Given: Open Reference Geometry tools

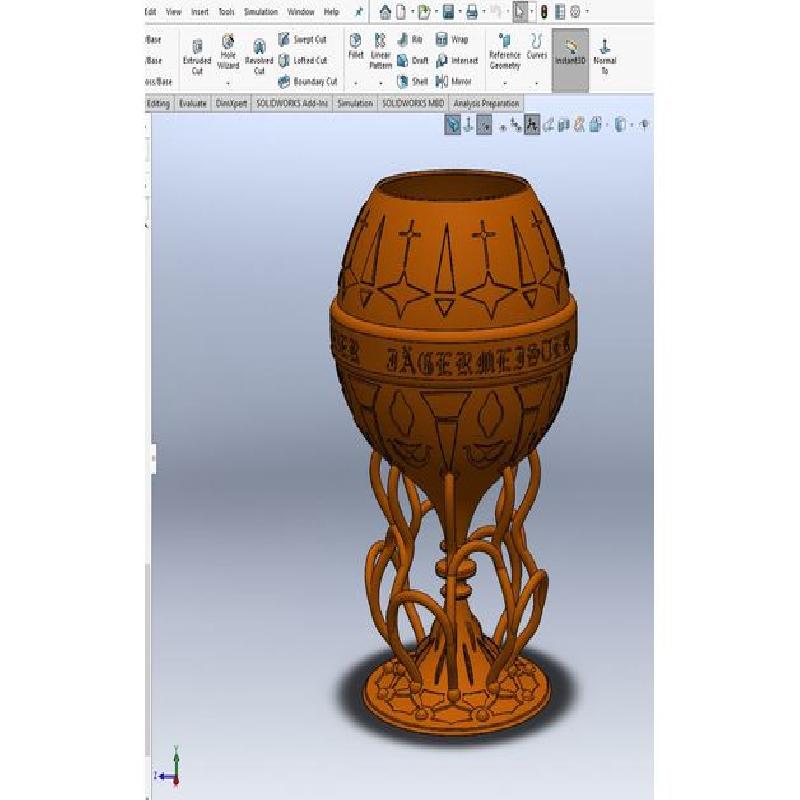Looking at the screenshot, I should click(505, 52).
